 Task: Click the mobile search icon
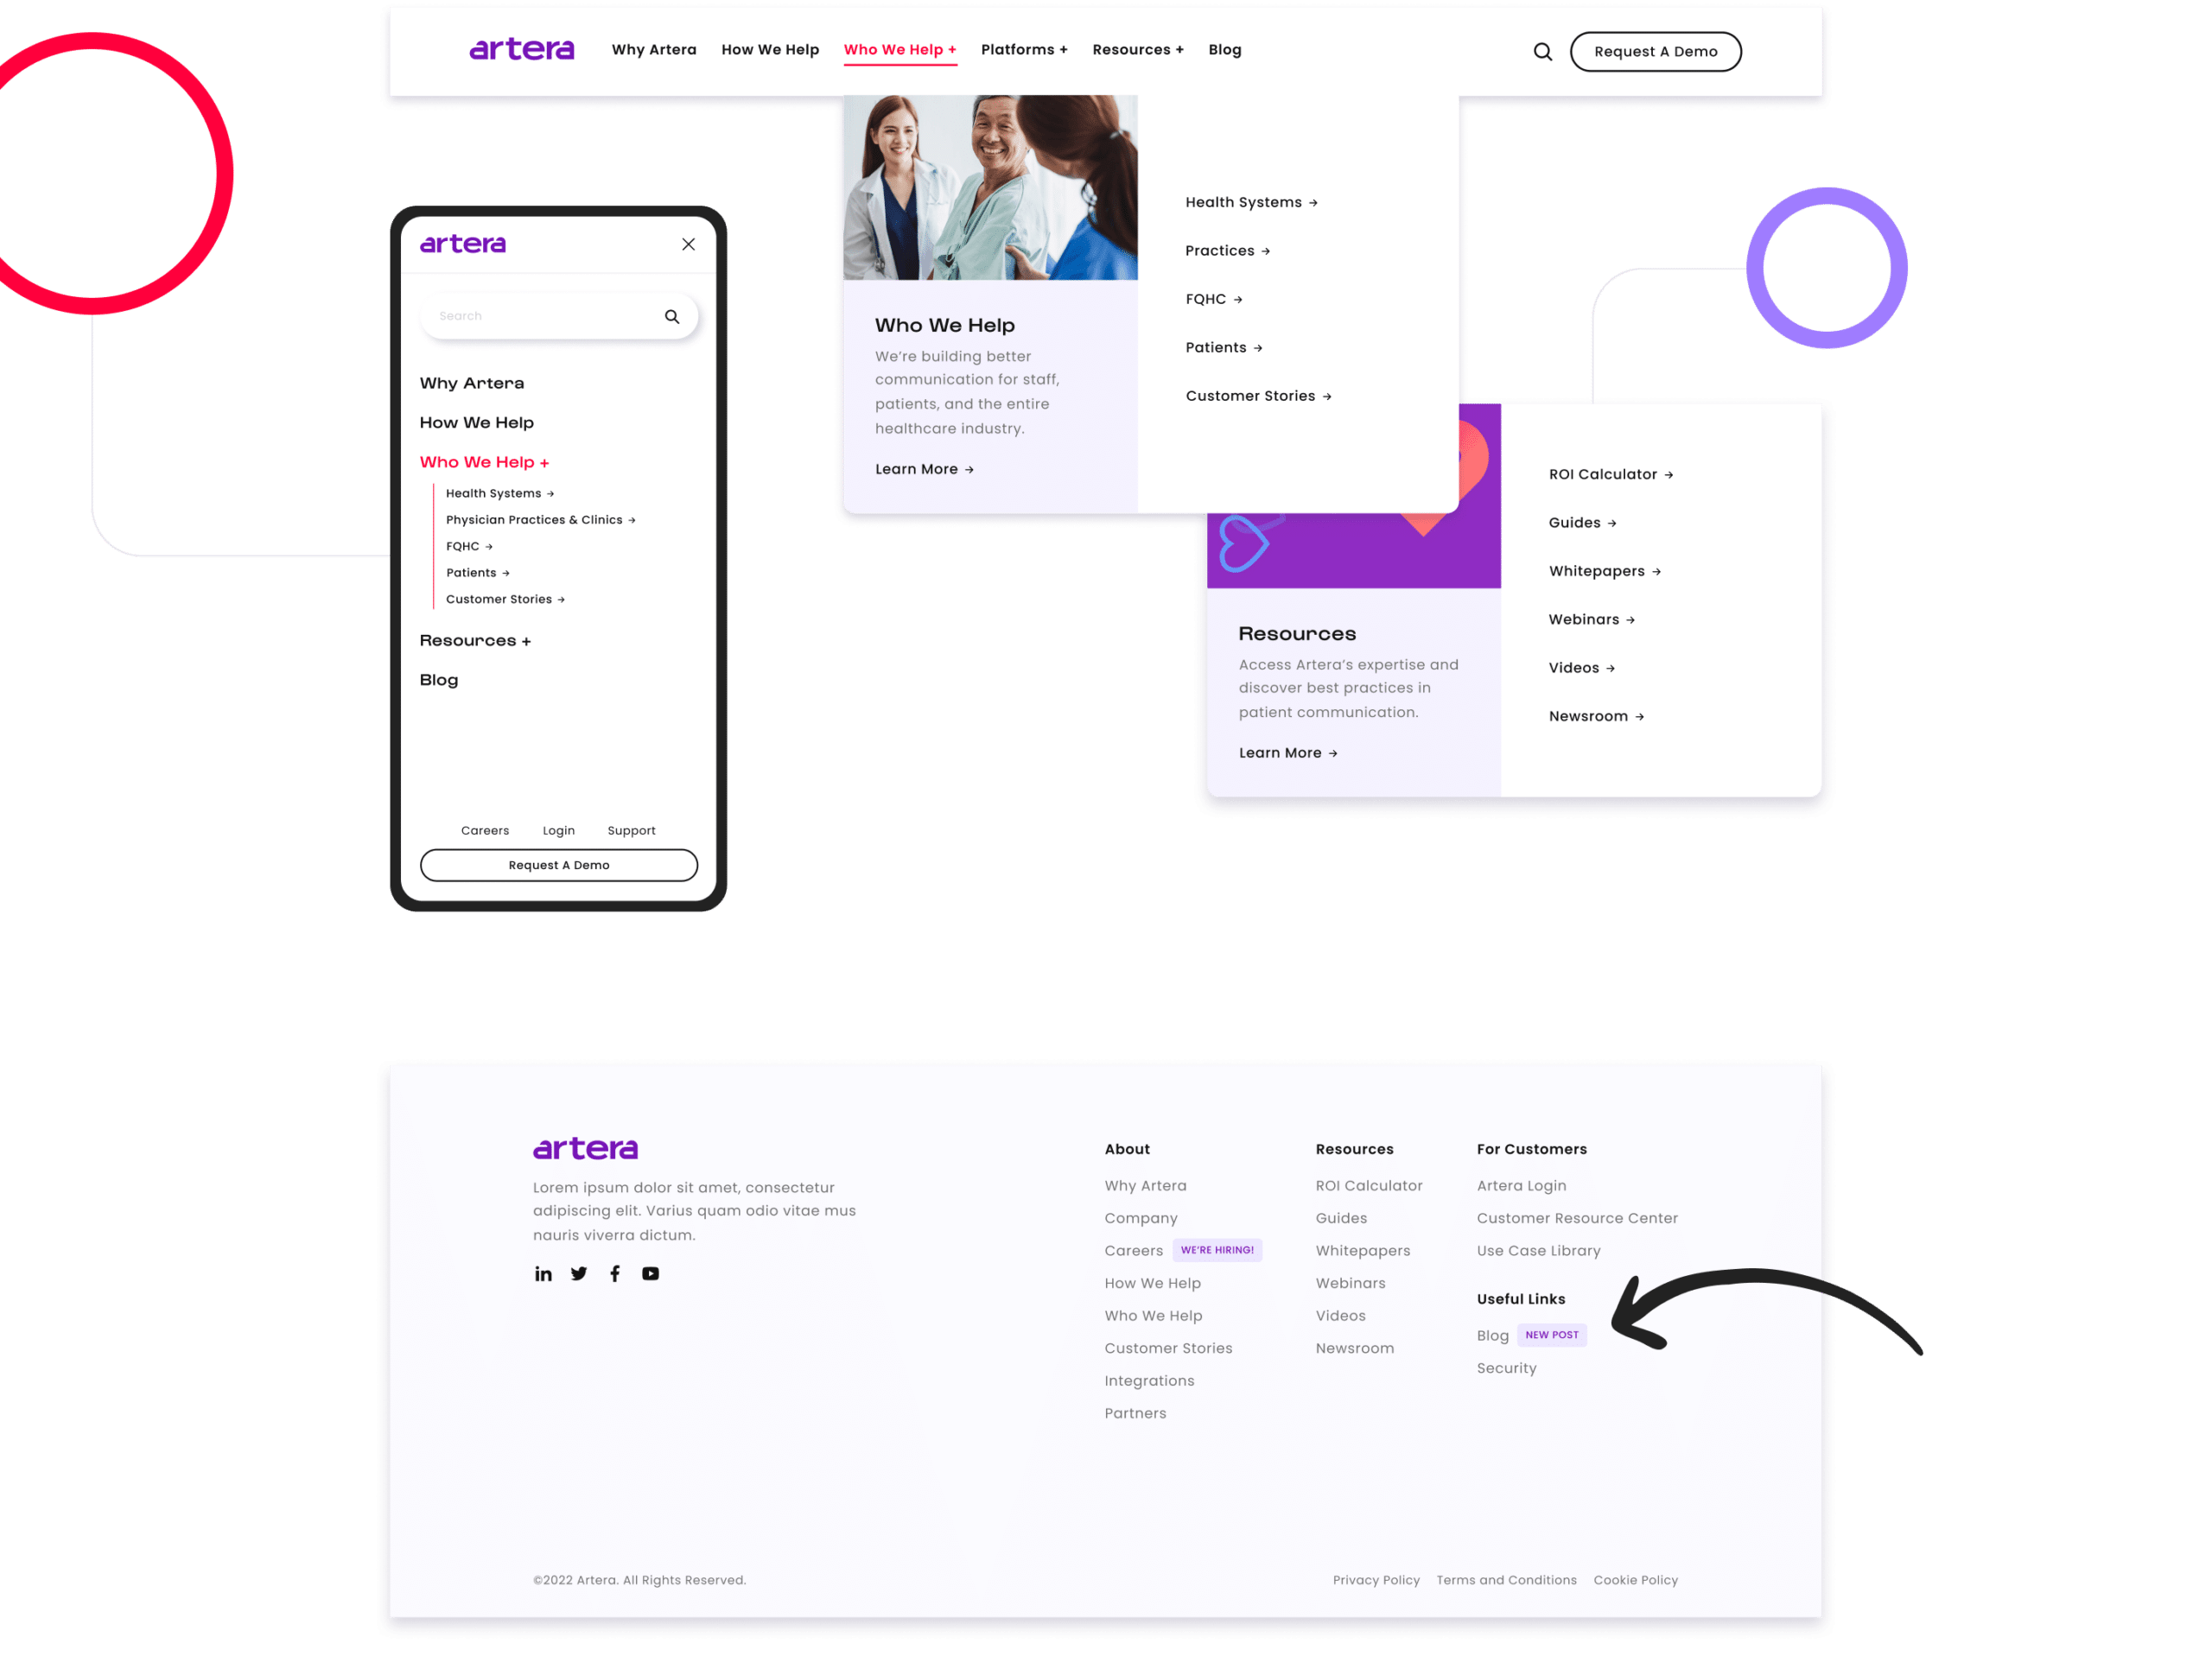[x=673, y=315]
